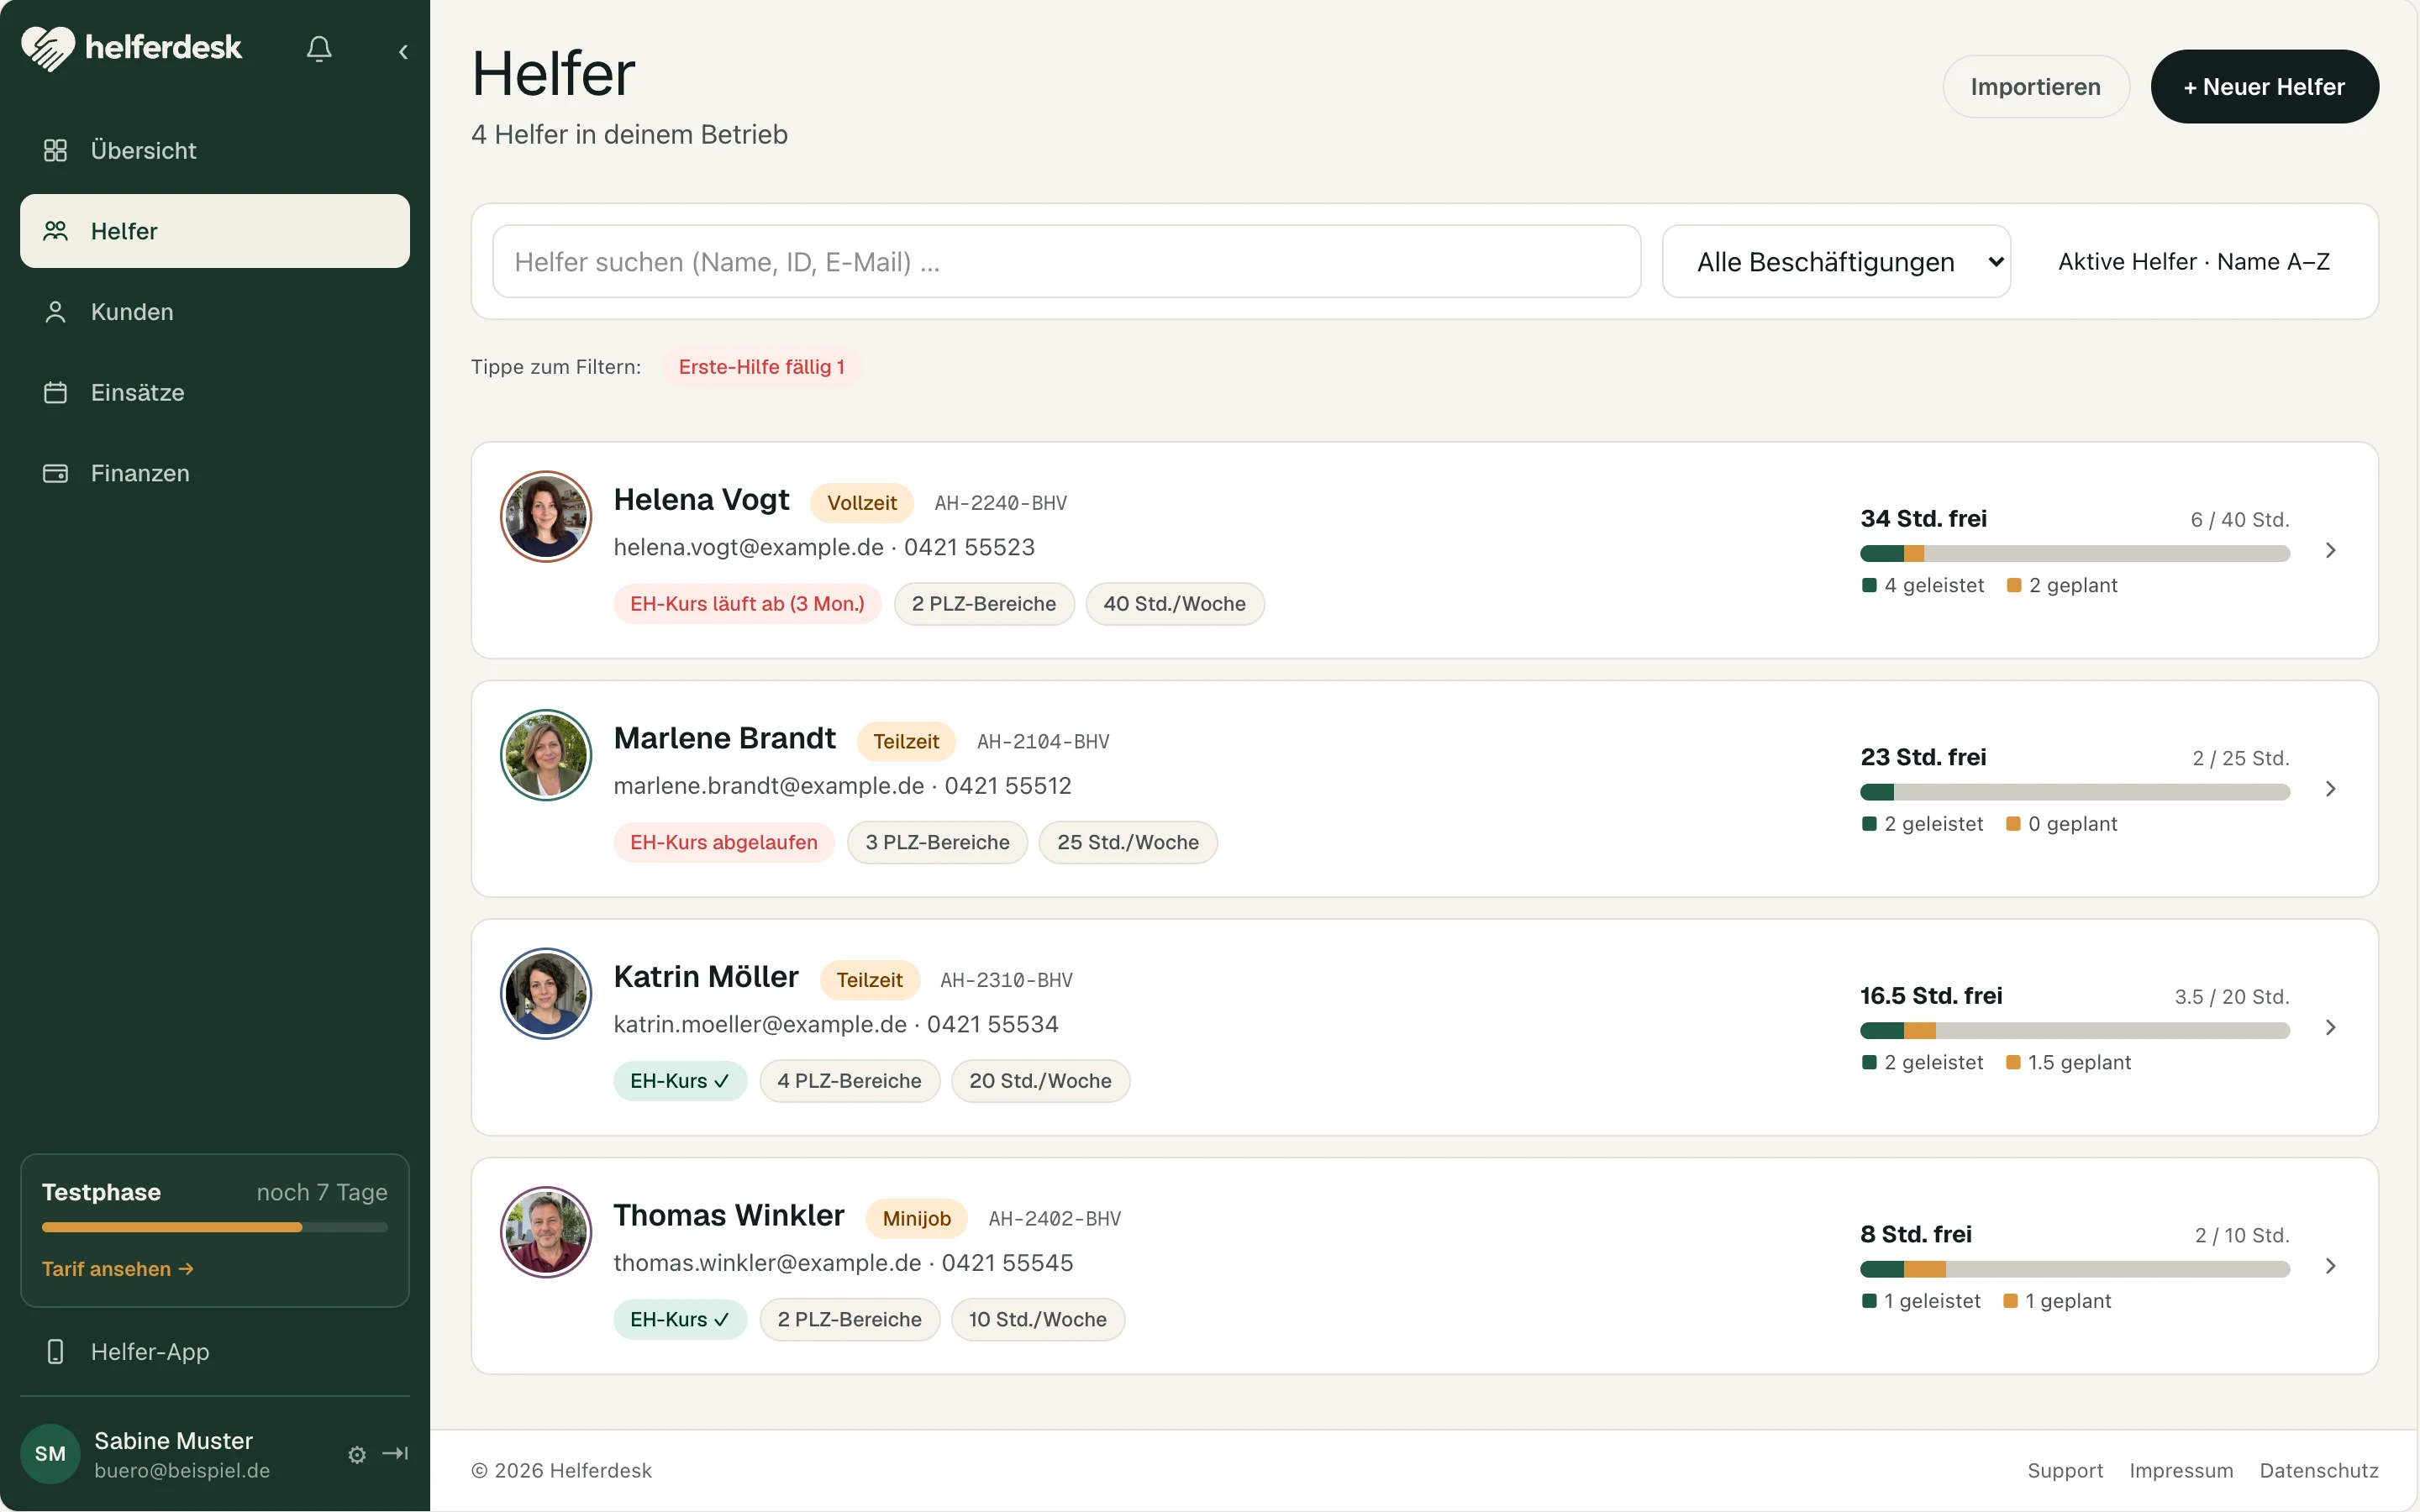Go to Übersicht in the sidebar
2420x1512 pixels.
215,150
